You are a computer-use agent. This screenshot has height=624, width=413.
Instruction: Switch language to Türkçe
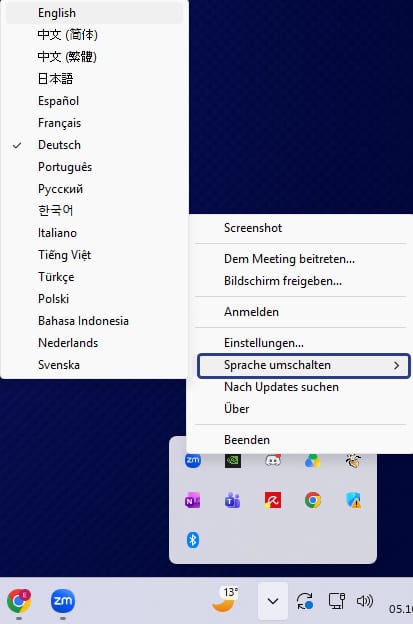[x=95, y=277]
